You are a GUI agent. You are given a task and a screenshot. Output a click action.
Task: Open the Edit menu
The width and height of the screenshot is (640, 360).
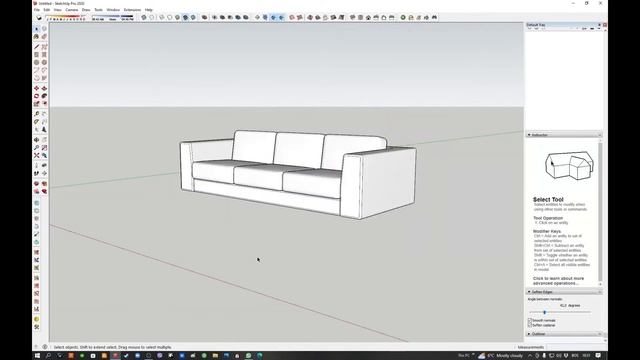[47, 10]
